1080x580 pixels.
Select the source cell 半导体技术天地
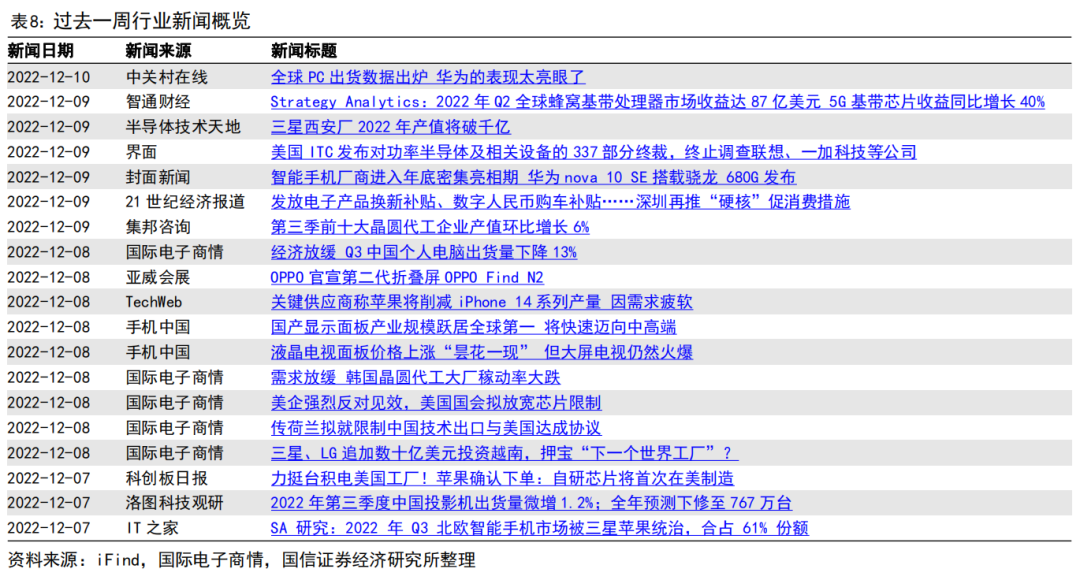point(183,127)
